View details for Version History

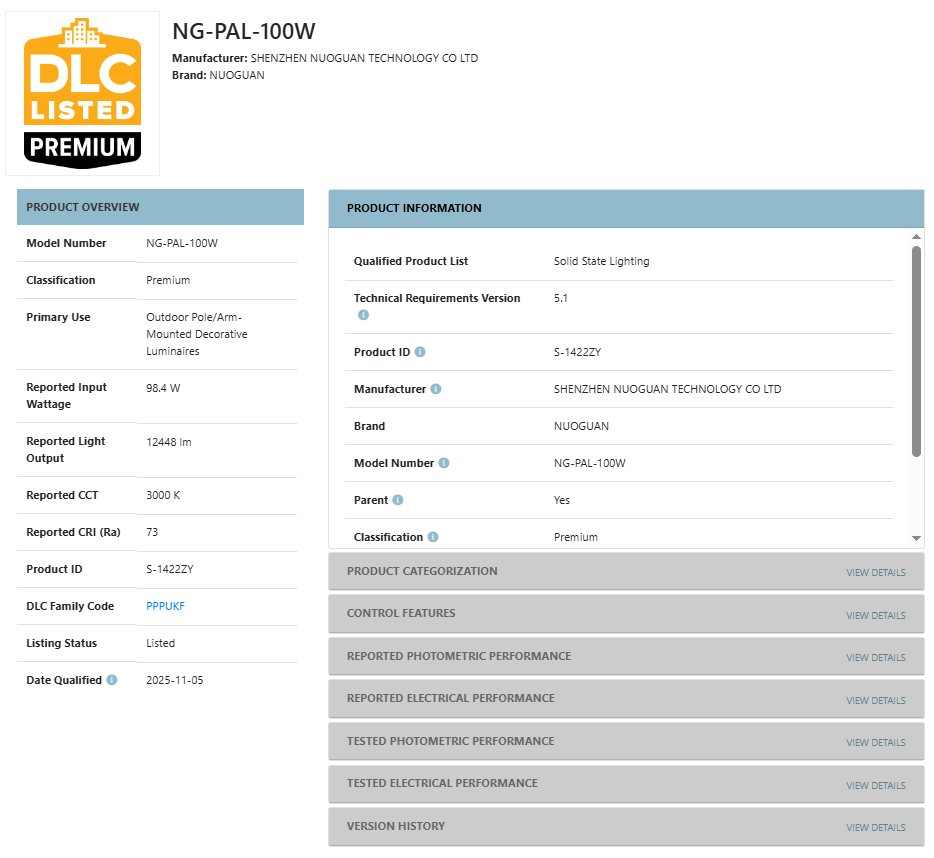click(x=875, y=828)
